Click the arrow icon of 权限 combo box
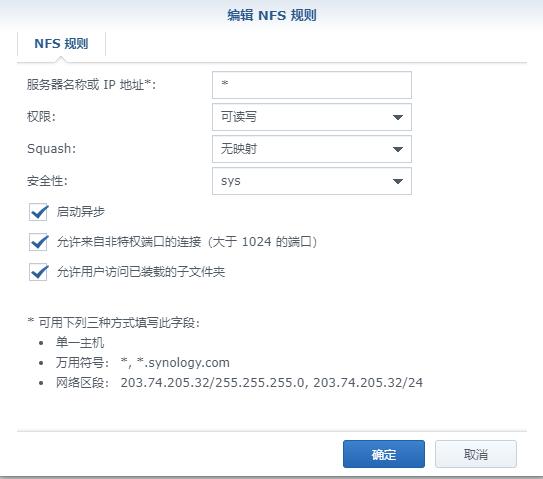 [x=398, y=117]
